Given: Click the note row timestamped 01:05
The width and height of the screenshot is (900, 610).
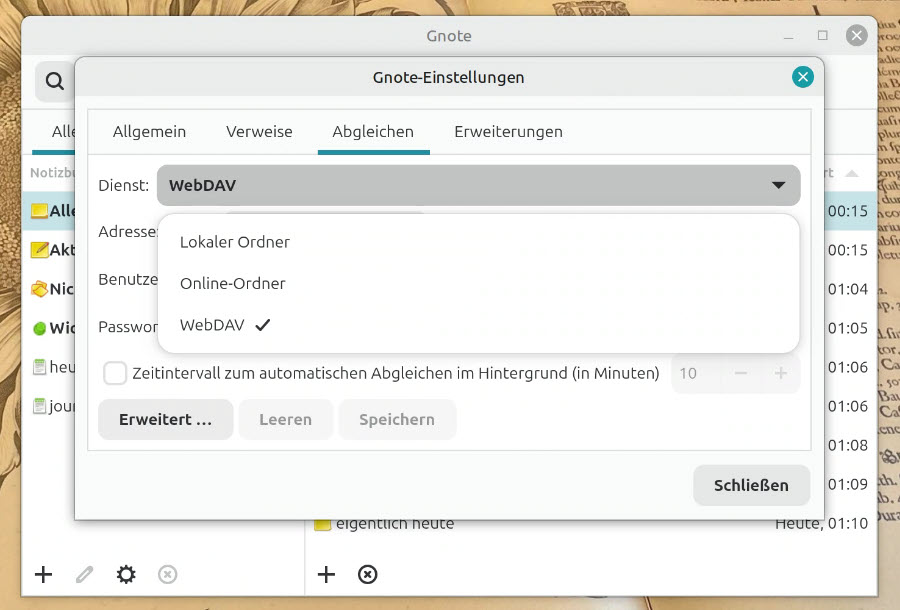Looking at the screenshot, I should pos(848,328).
